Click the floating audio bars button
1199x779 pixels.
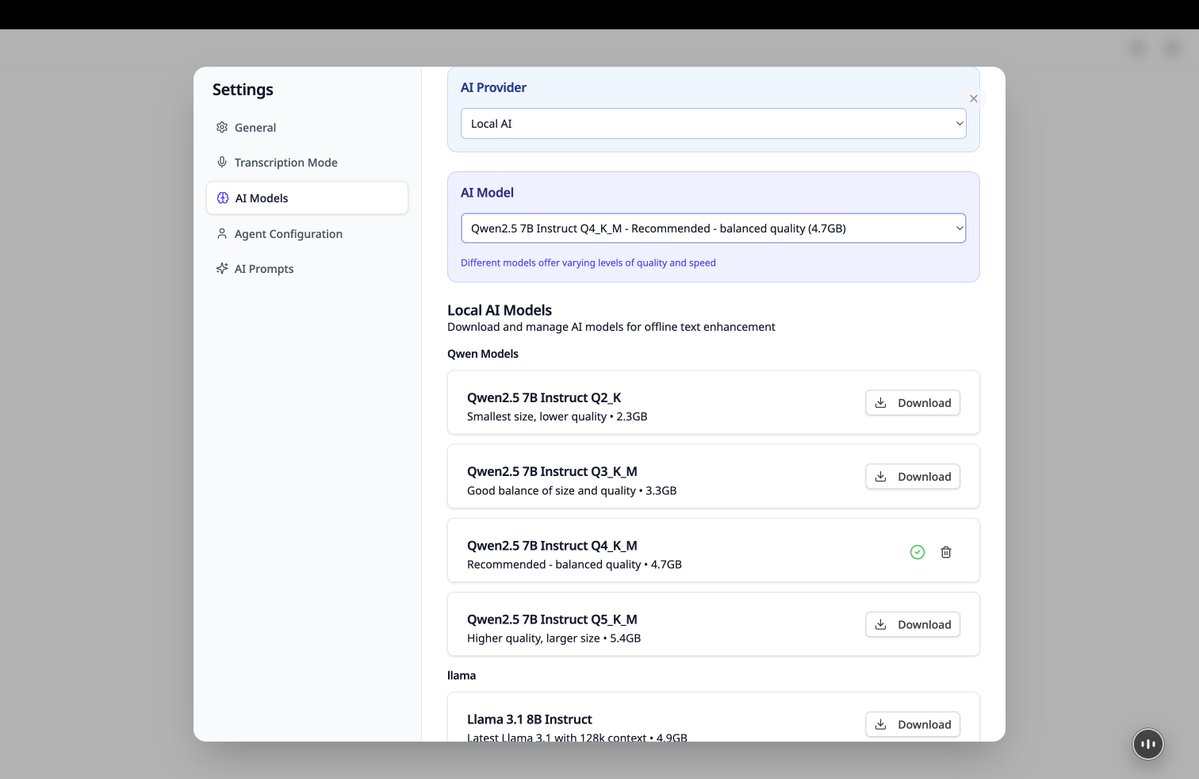coord(1148,744)
